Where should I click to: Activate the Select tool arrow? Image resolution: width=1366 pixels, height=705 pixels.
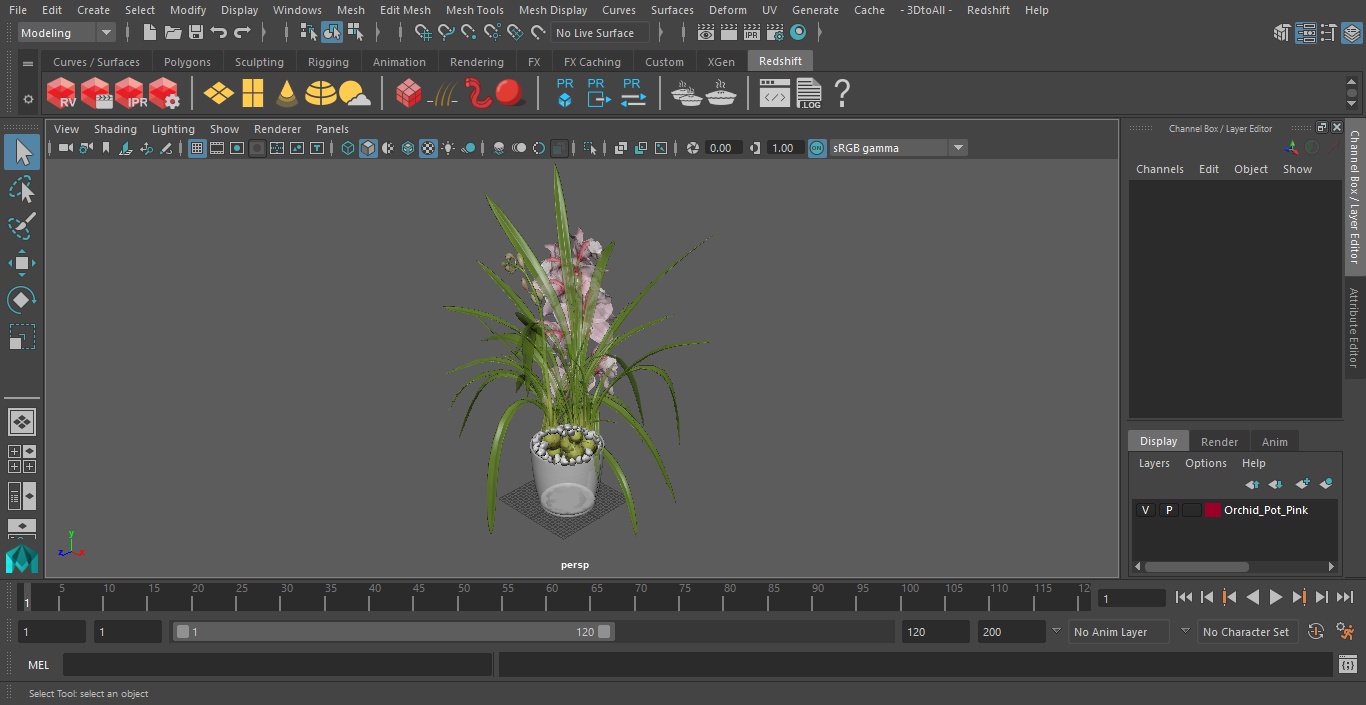(x=22, y=152)
